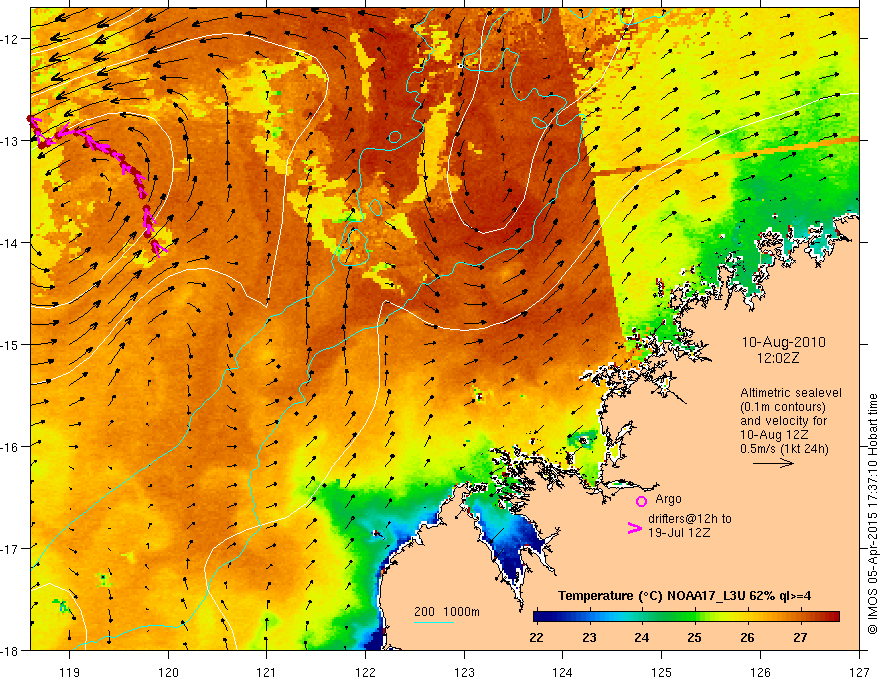Image resolution: width=880 pixels, height=680 pixels.
Task: Click the latitude axis label '-15'
Action: coord(10,344)
